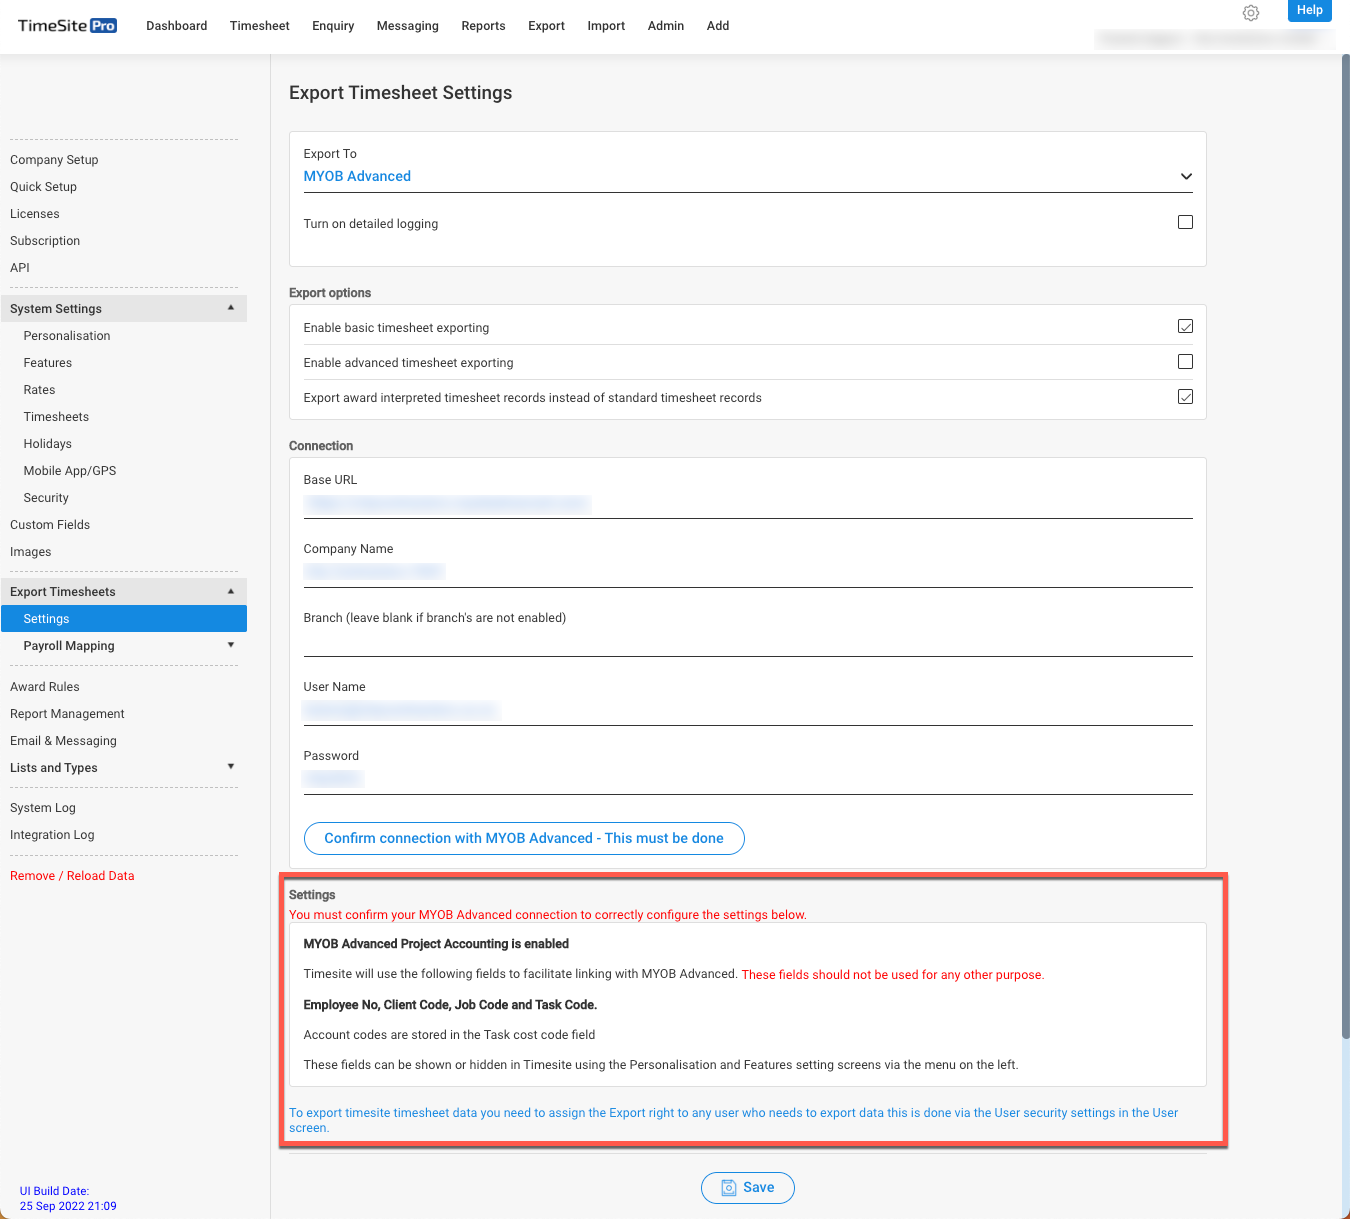This screenshot has width=1350, height=1219.
Task: Toggle Turn on detailed logging checkbox
Action: coord(1185,222)
